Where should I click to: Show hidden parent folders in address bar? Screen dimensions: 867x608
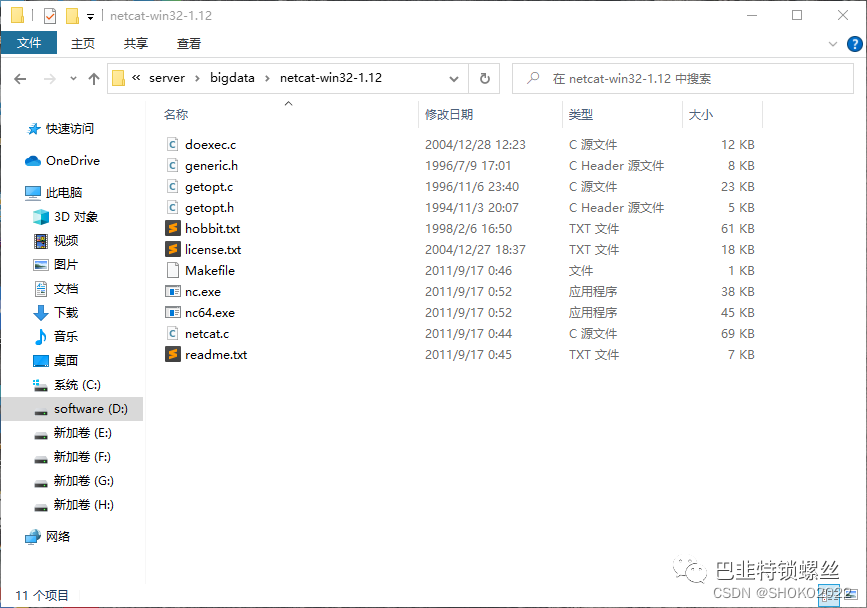point(136,78)
